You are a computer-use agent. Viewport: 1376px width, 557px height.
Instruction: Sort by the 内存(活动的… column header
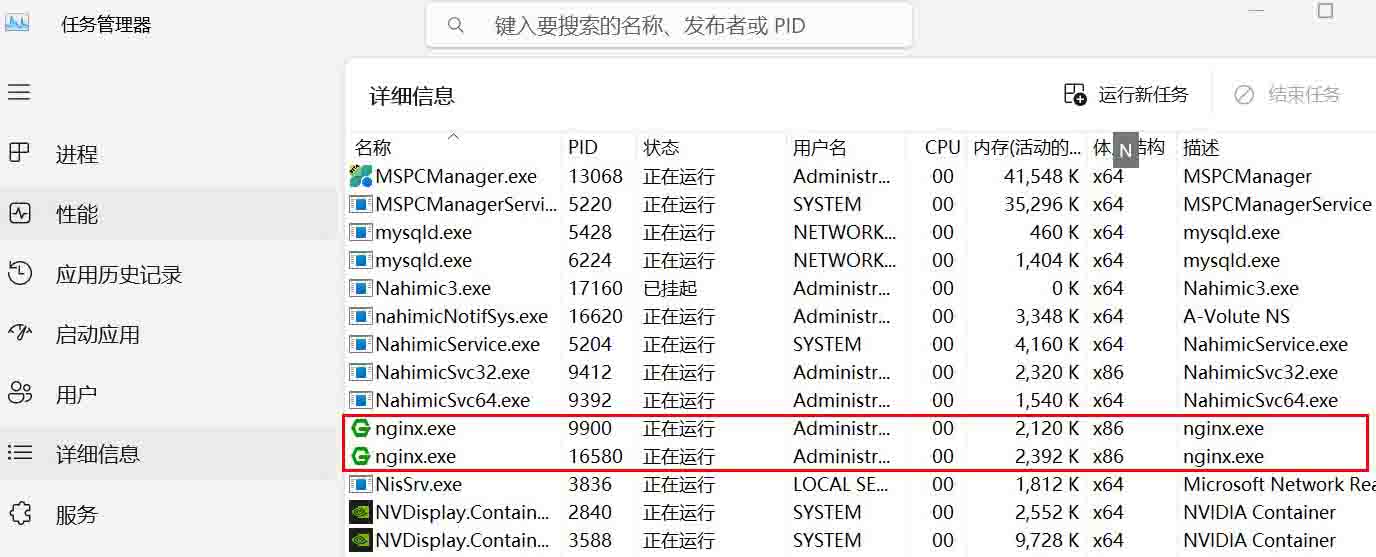pos(1027,147)
